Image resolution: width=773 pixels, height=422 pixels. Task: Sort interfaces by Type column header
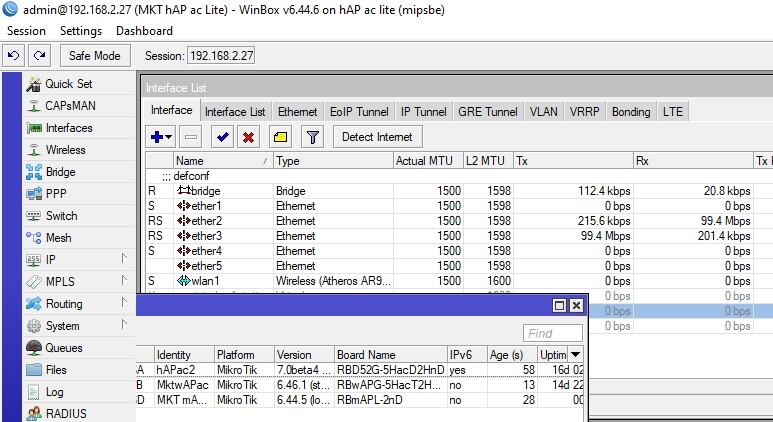tap(333, 161)
